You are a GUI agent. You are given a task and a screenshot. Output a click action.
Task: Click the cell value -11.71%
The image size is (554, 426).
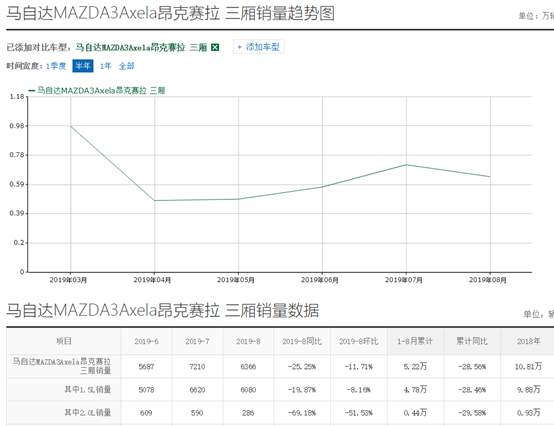click(x=359, y=367)
